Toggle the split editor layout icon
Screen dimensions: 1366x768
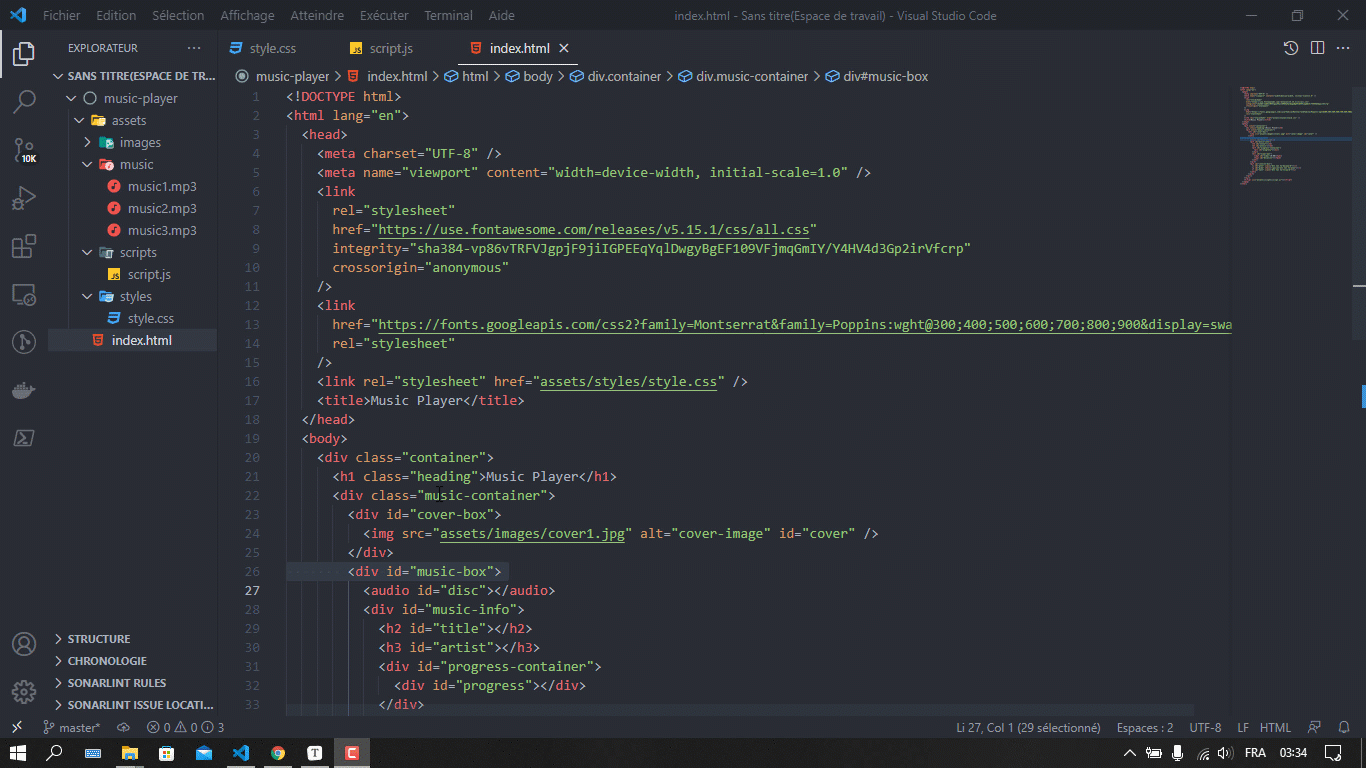click(x=1317, y=47)
